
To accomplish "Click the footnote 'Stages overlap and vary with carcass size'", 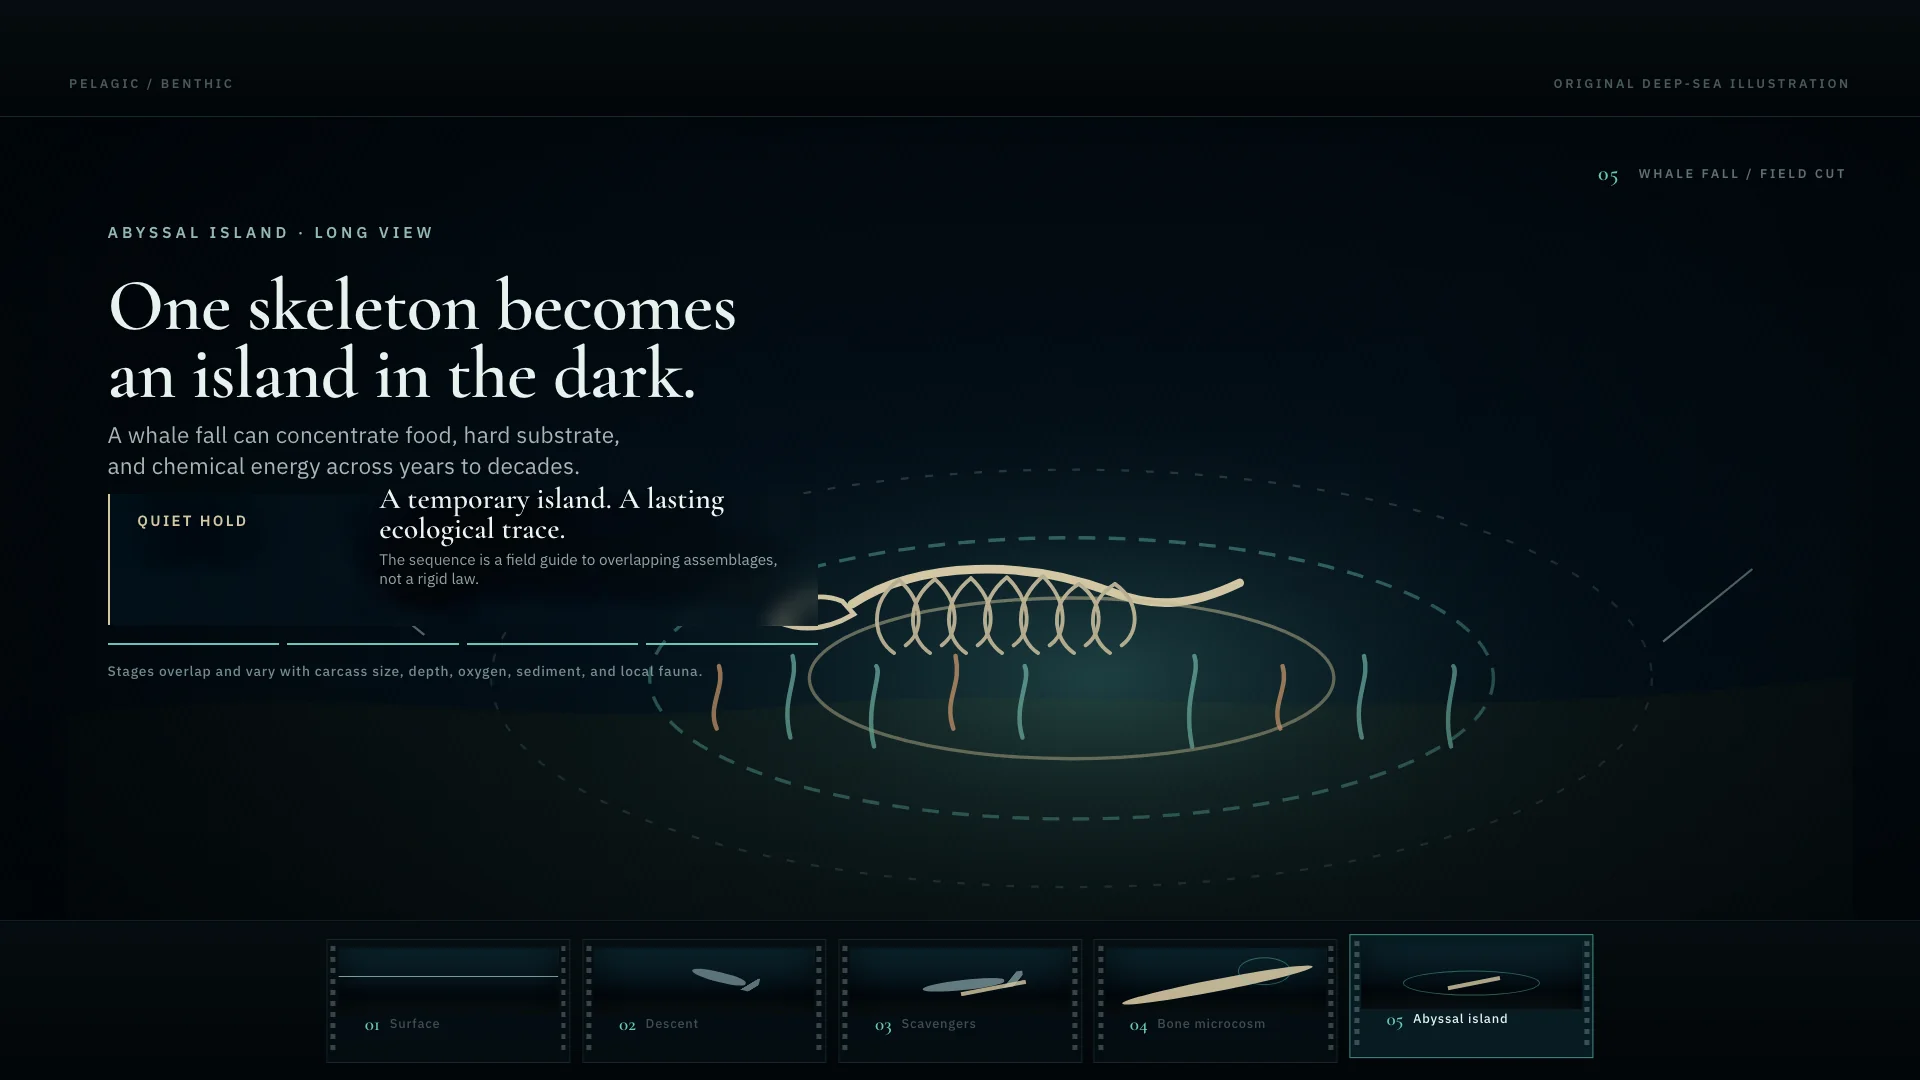I will [405, 671].
